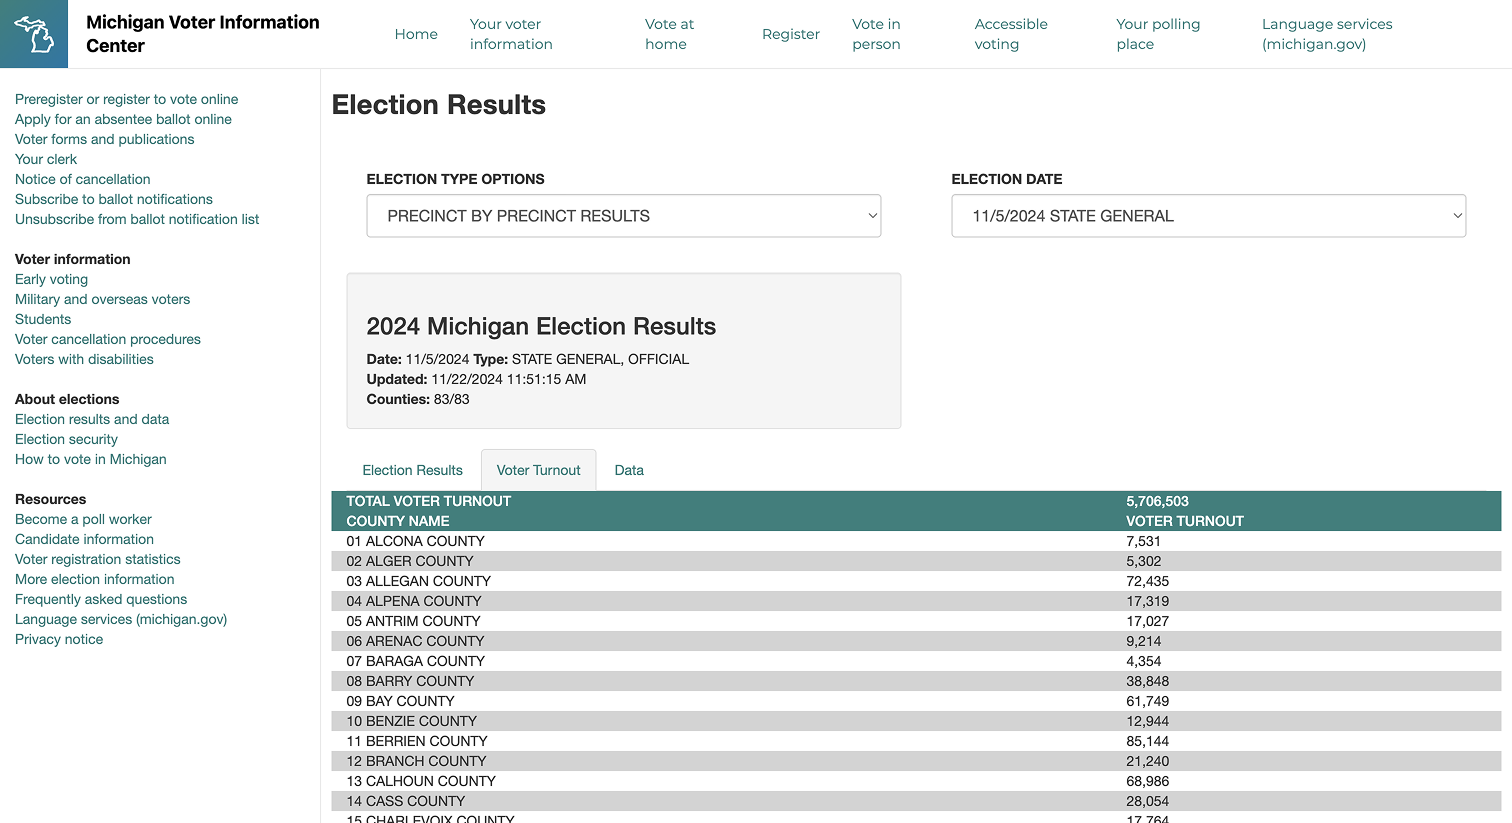Click the 2024 Michigan Election Results heading
1512x823 pixels.
click(x=541, y=326)
